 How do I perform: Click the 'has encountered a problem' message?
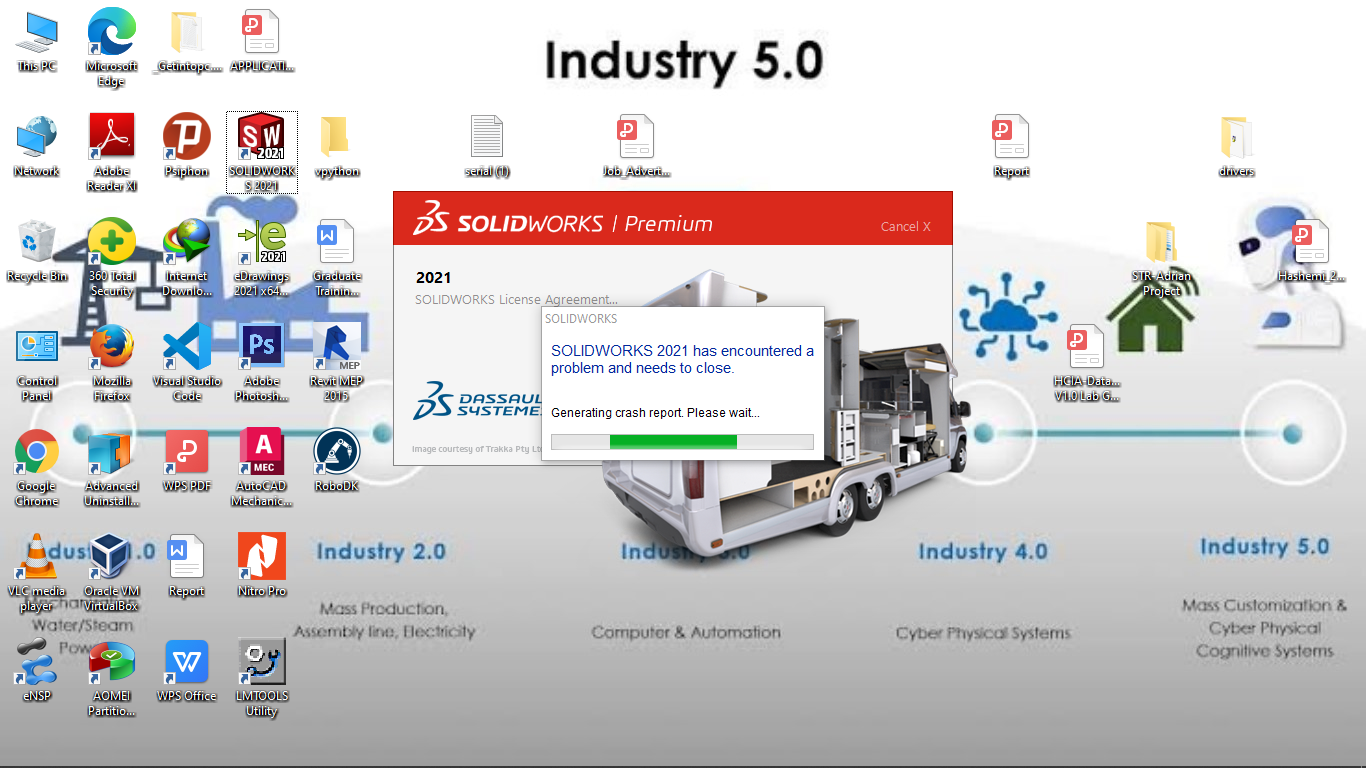coord(682,359)
